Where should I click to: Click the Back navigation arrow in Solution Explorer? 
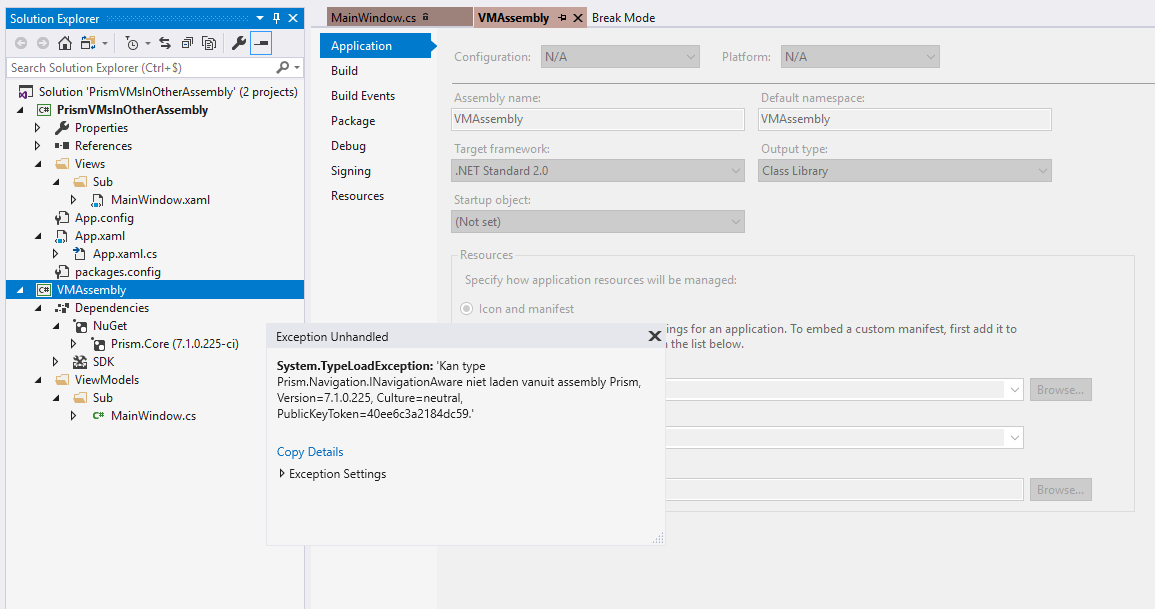pos(21,43)
